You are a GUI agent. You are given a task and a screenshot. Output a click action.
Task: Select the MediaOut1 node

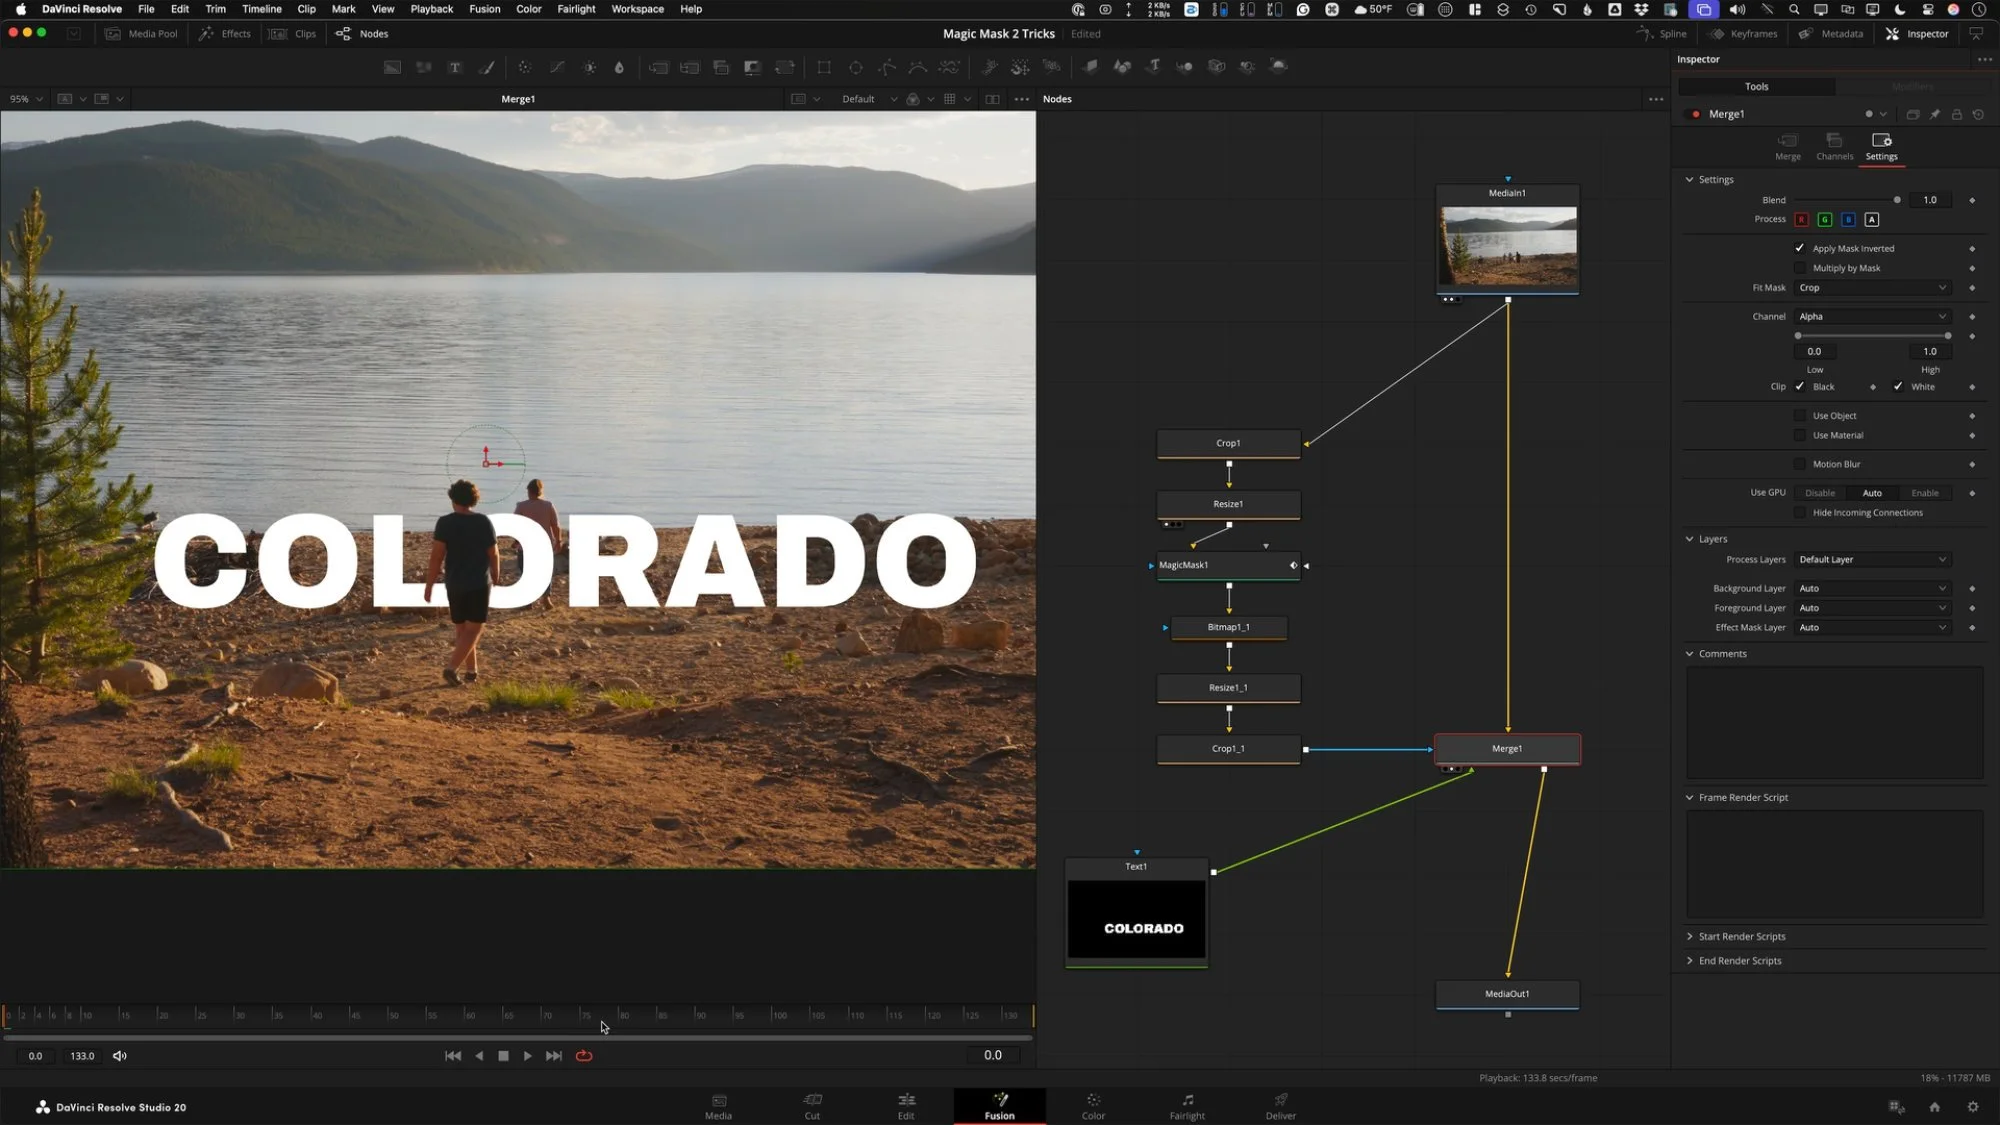click(1507, 994)
